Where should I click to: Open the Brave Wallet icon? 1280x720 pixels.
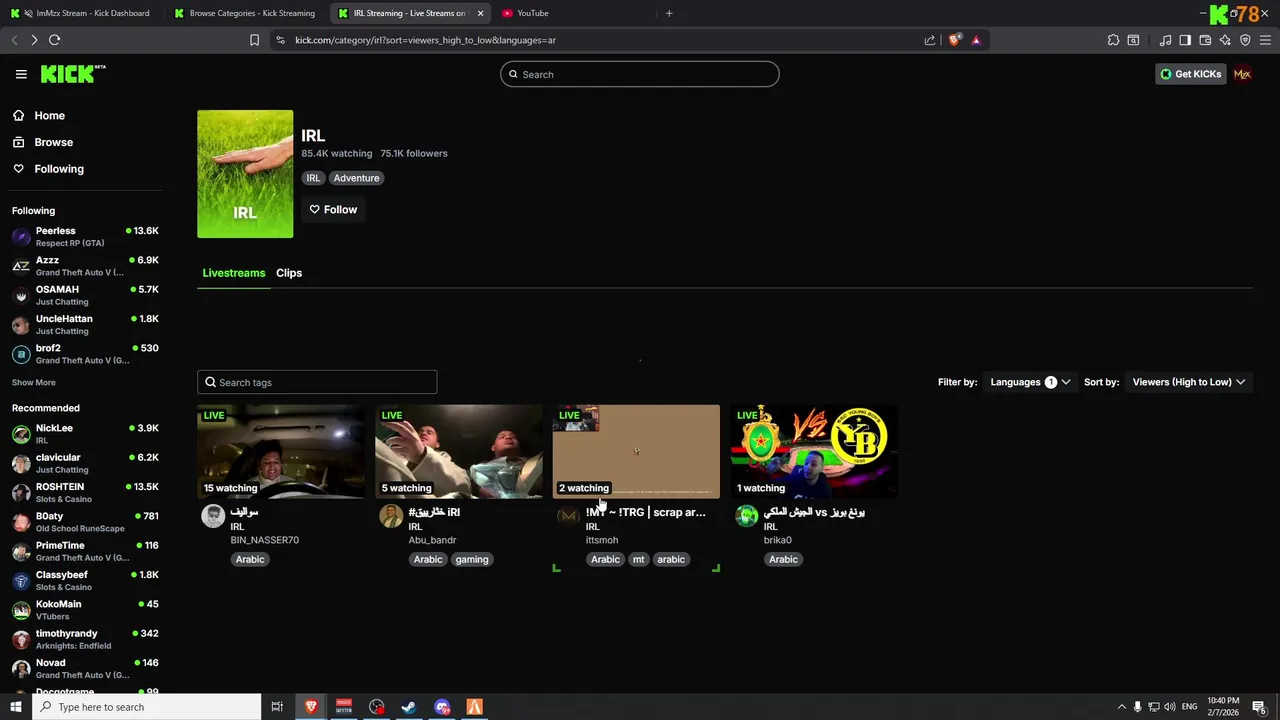1205,40
